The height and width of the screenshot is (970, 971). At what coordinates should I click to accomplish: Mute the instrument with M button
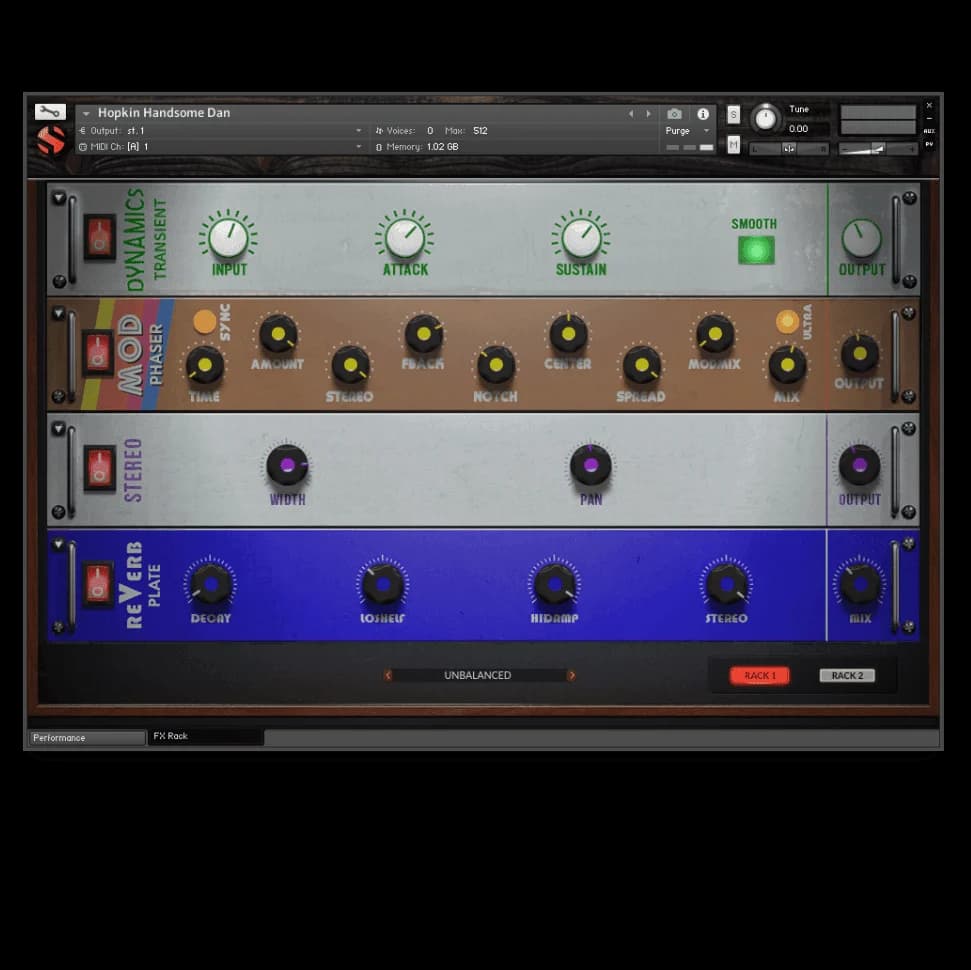[x=734, y=145]
